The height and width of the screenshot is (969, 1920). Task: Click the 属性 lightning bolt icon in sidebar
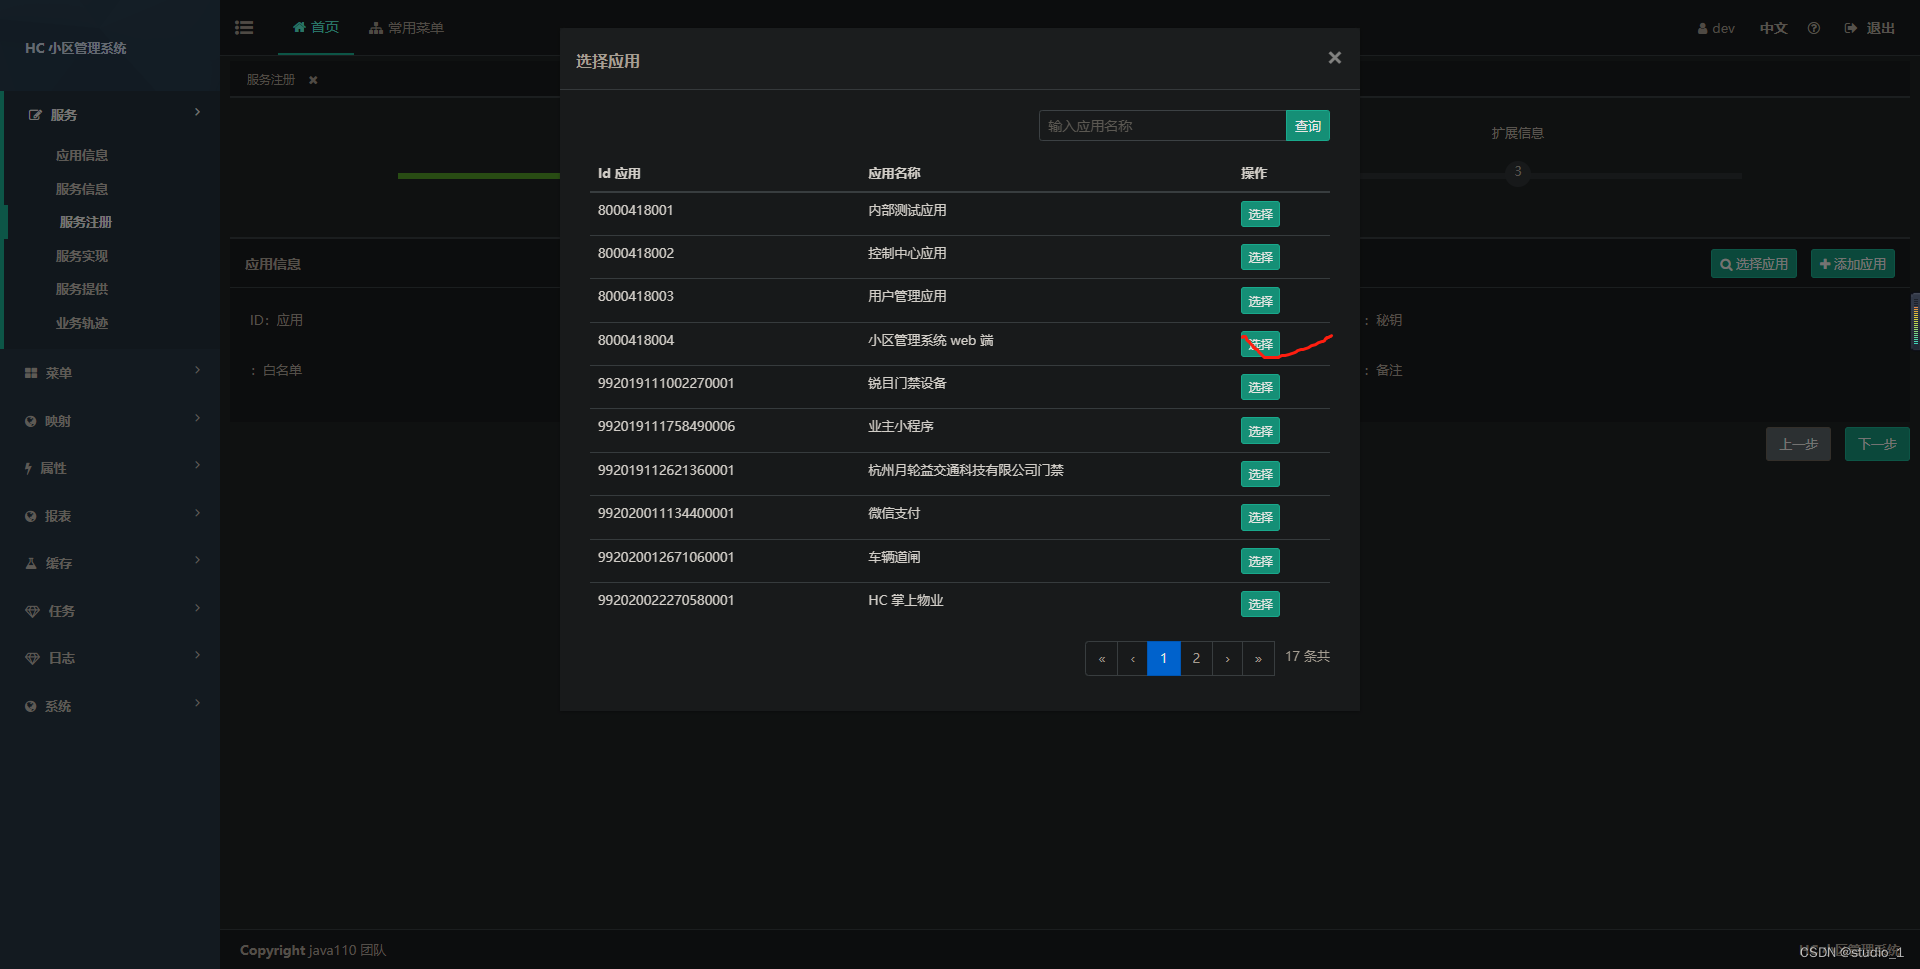[x=29, y=468]
